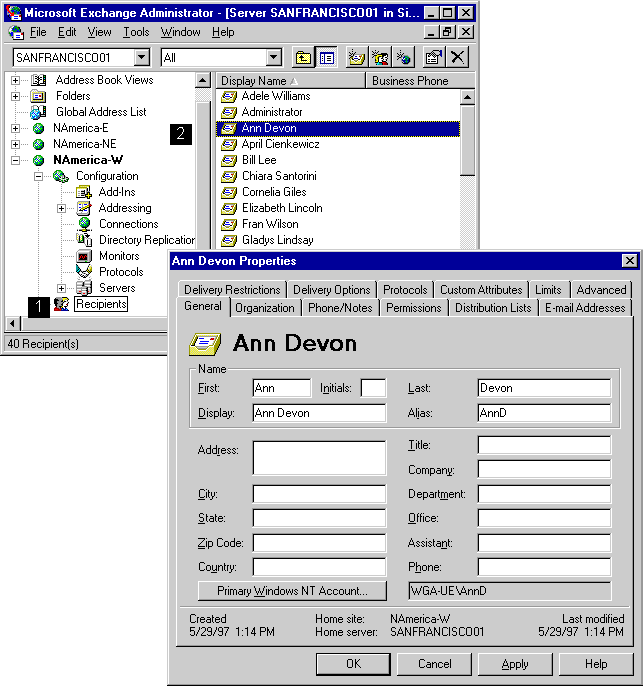Image resolution: width=643 pixels, height=686 pixels.
Task: Collapse the NAmerica-W site node
Action: (x=15, y=160)
